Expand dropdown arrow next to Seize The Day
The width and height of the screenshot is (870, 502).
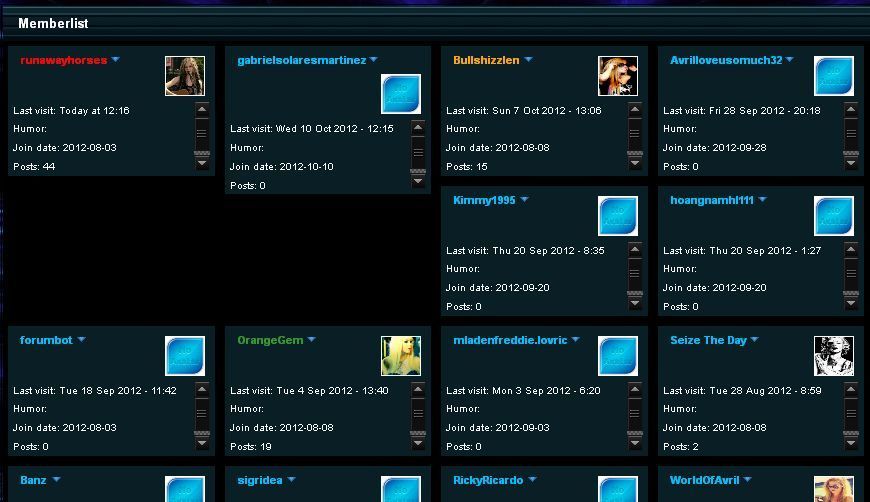pyautogui.click(x=755, y=339)
